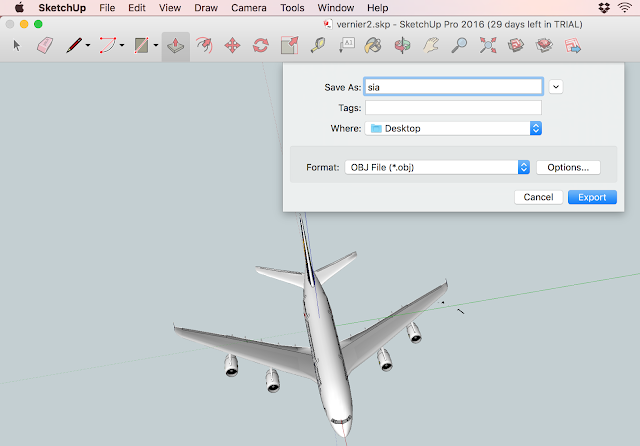Viewport: 640px width, 446px height.
Task: Open the Extension Warehouse icon
Action: click(x=544, y=45)
